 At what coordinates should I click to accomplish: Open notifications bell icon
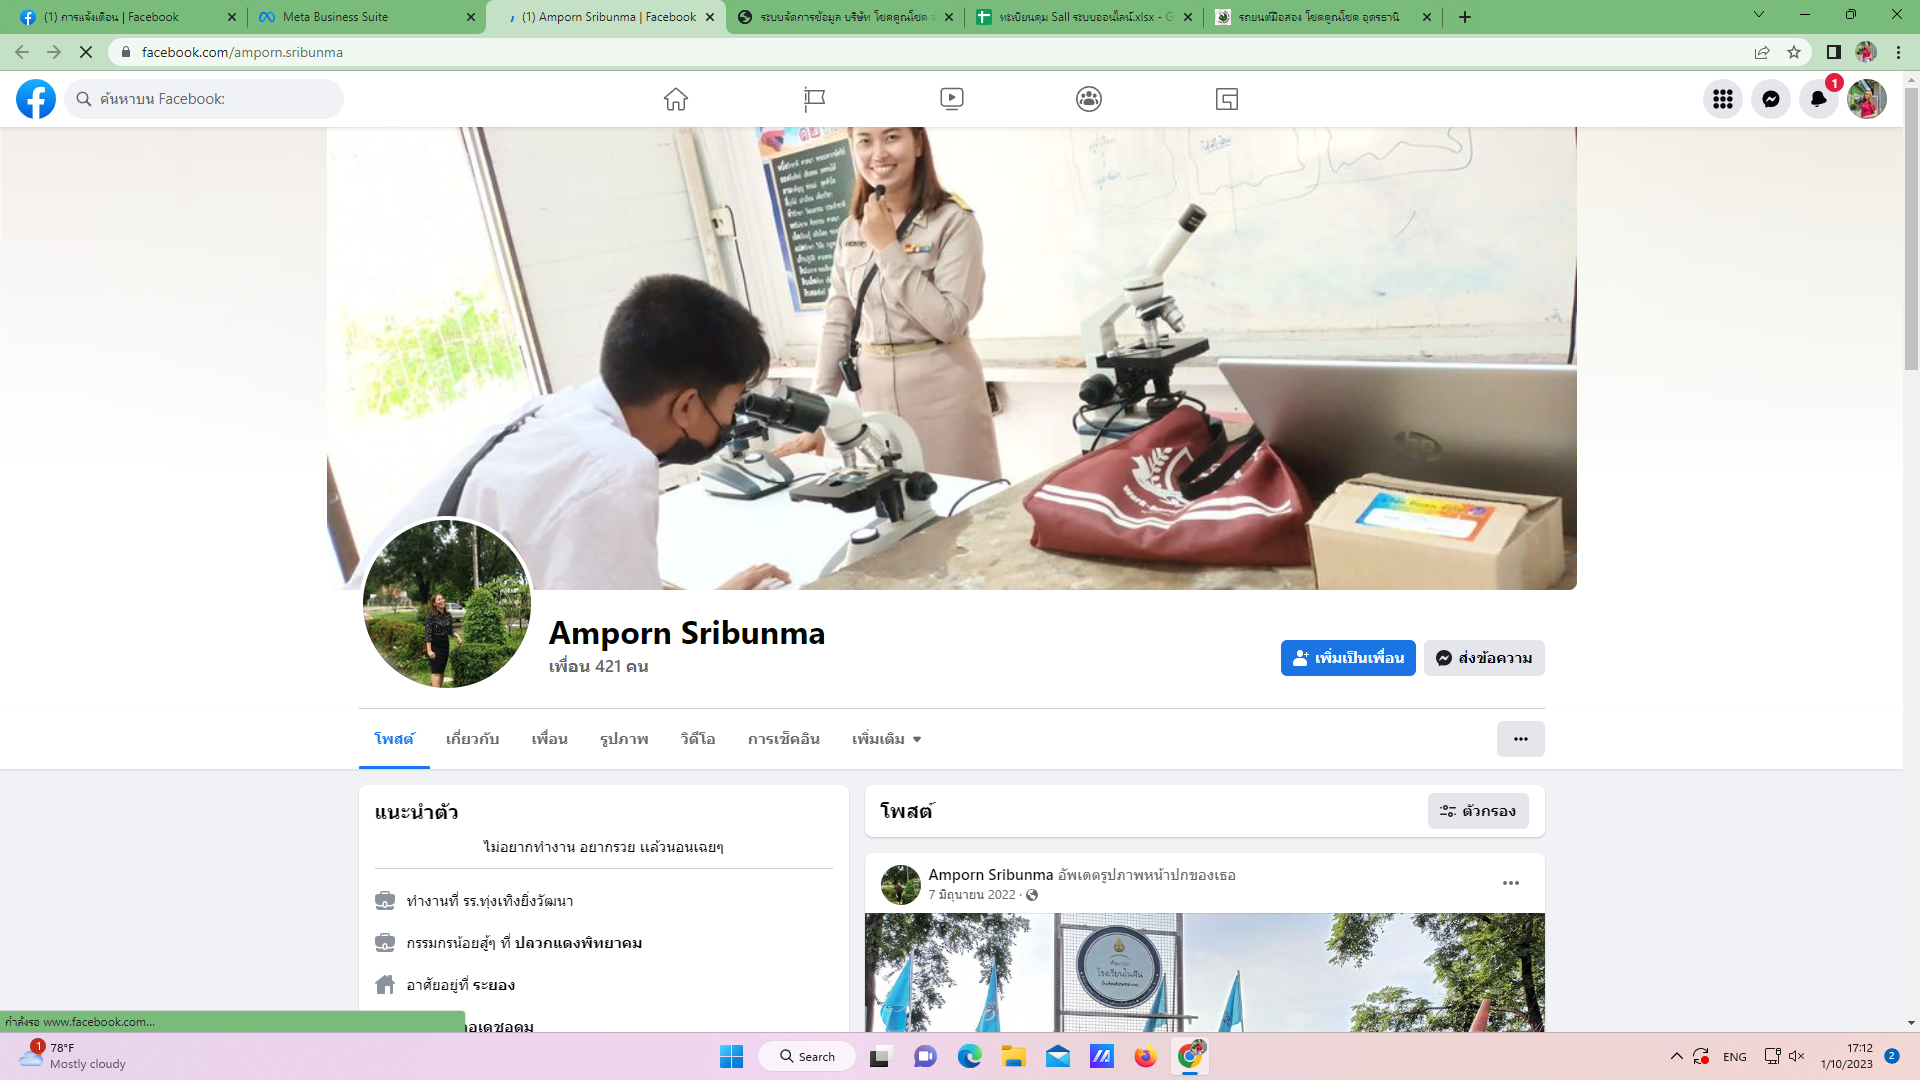(1818, 99)
